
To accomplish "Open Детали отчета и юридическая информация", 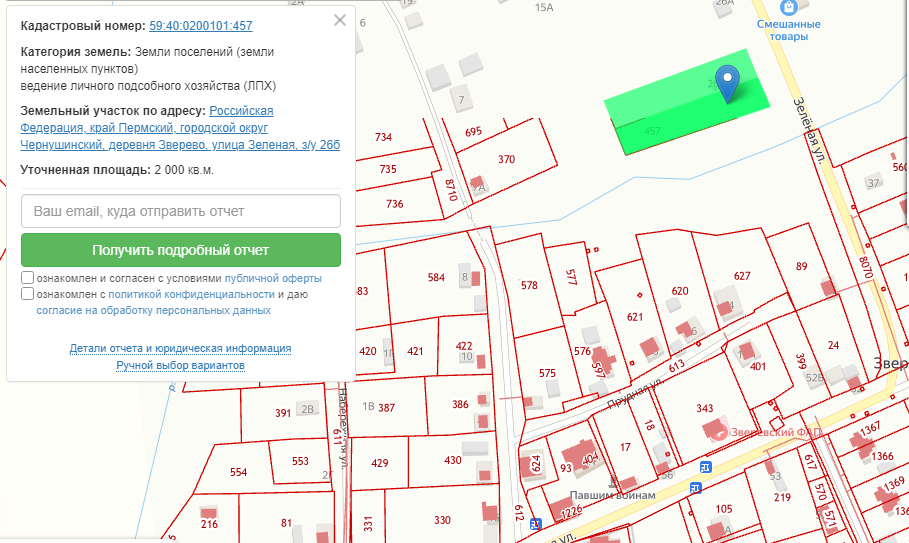I will coord(180,348).
